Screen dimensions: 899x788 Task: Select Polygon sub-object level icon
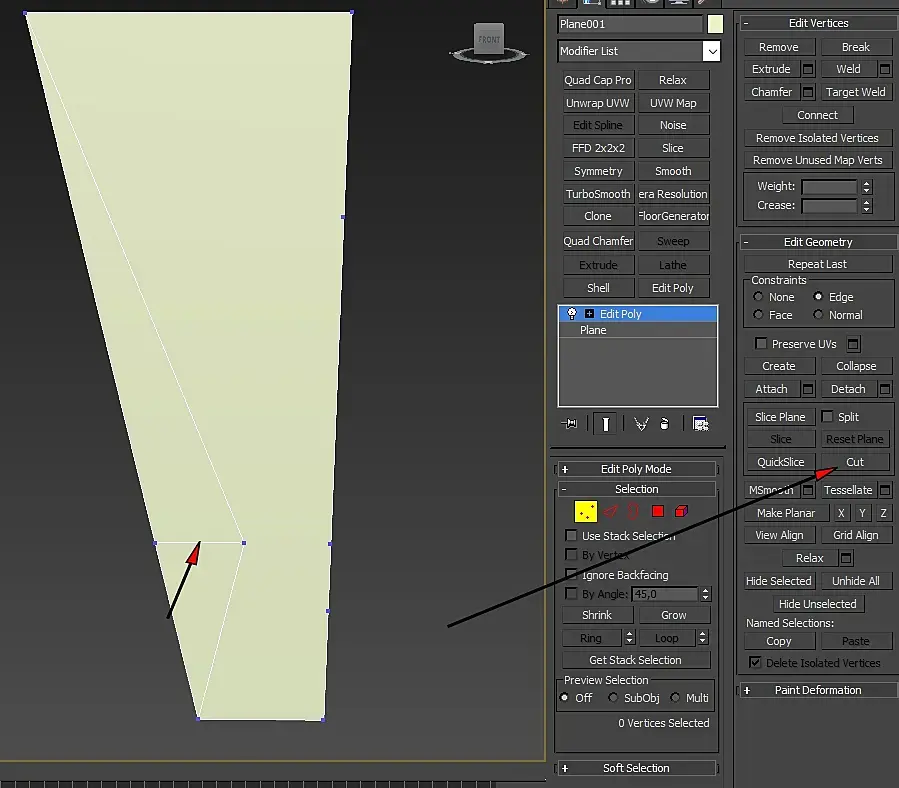tap(657, 512)
